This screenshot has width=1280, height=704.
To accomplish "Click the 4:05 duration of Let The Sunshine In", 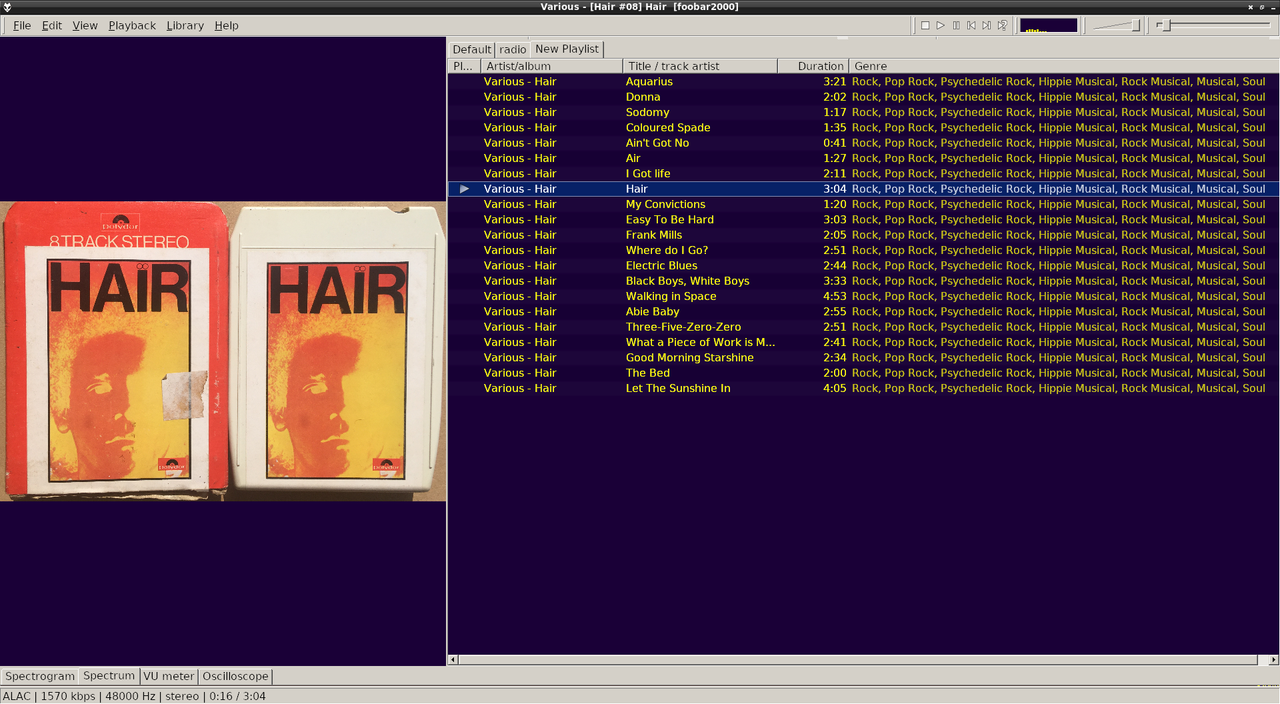I will [x=835, y=388].
